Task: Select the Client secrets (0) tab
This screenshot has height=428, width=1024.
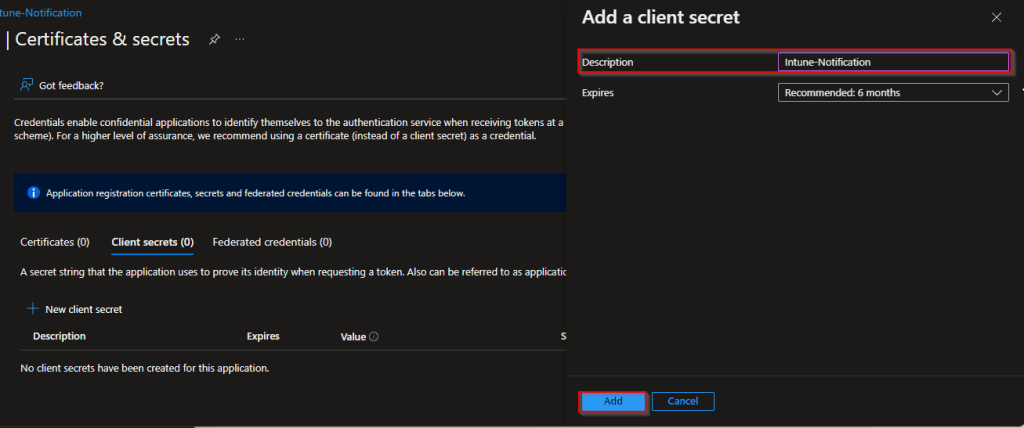Action: coord(152,242)
